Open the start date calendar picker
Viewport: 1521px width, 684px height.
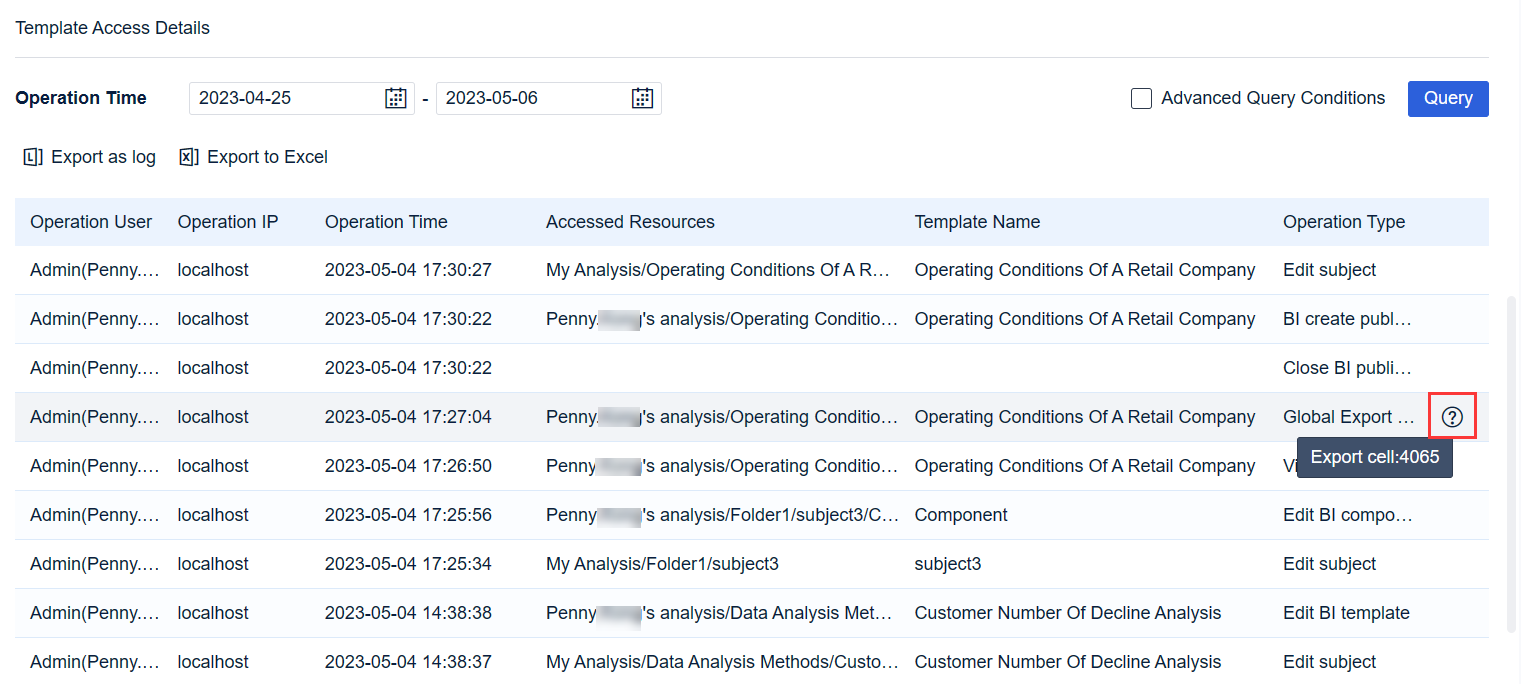point(396,98)
